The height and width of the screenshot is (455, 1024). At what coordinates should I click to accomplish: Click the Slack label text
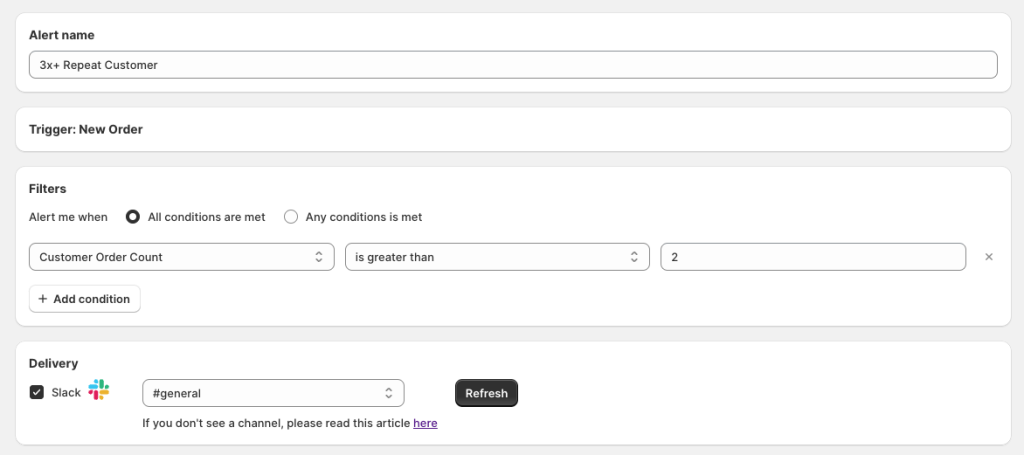(66, 392)
